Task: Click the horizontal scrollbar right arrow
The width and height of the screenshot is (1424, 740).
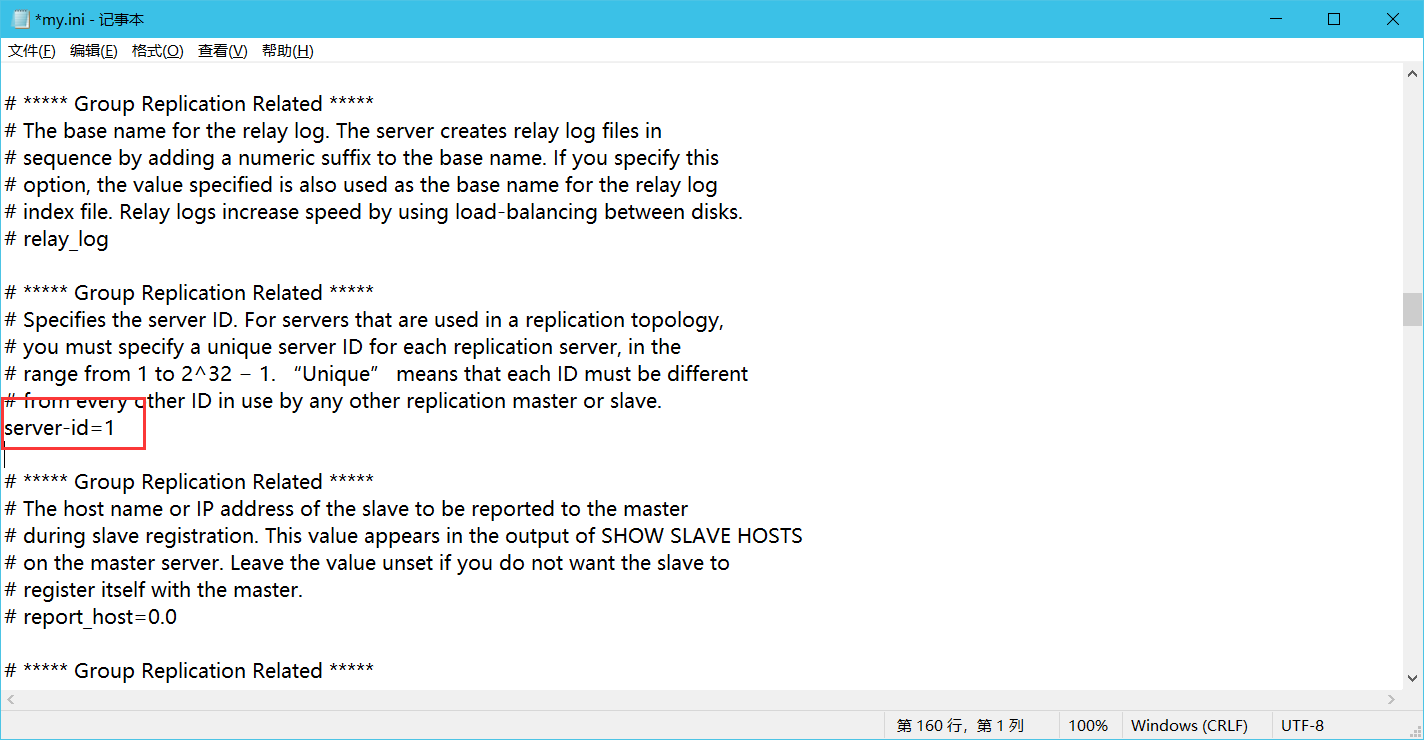Action: (1392, 700)
